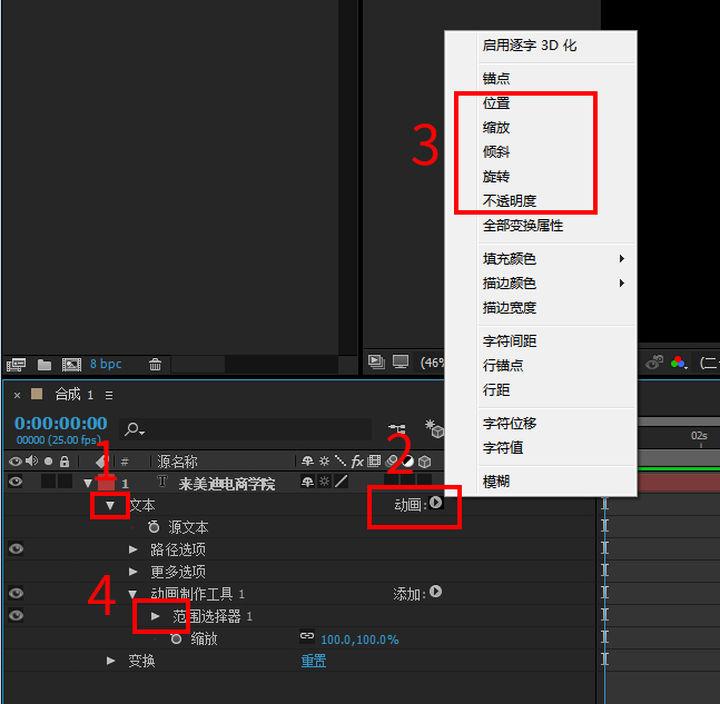Expand the 路径选项 group

133,549
